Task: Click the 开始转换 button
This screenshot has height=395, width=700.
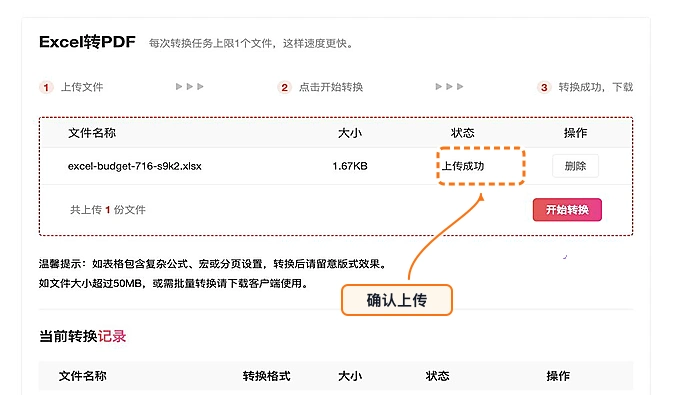Action: click(x=567, y=210)
